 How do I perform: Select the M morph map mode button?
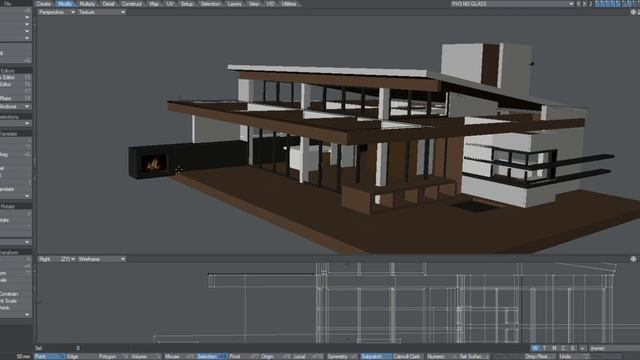pos(554,348)
